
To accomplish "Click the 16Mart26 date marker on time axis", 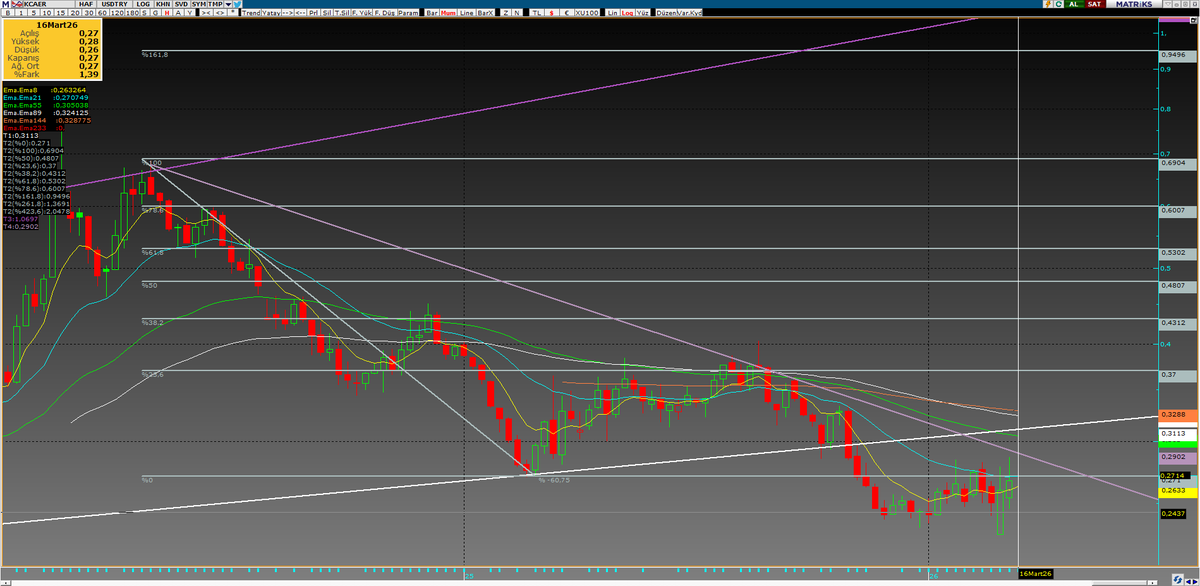I will click(x=1035, y=573).
